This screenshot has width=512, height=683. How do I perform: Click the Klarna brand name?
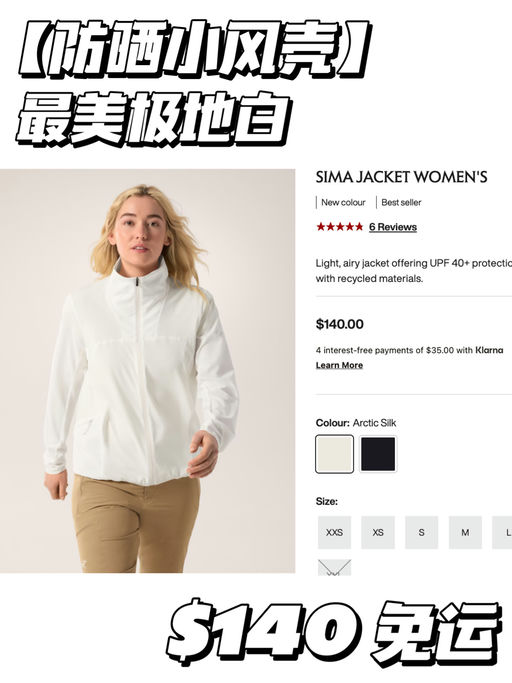489,350
